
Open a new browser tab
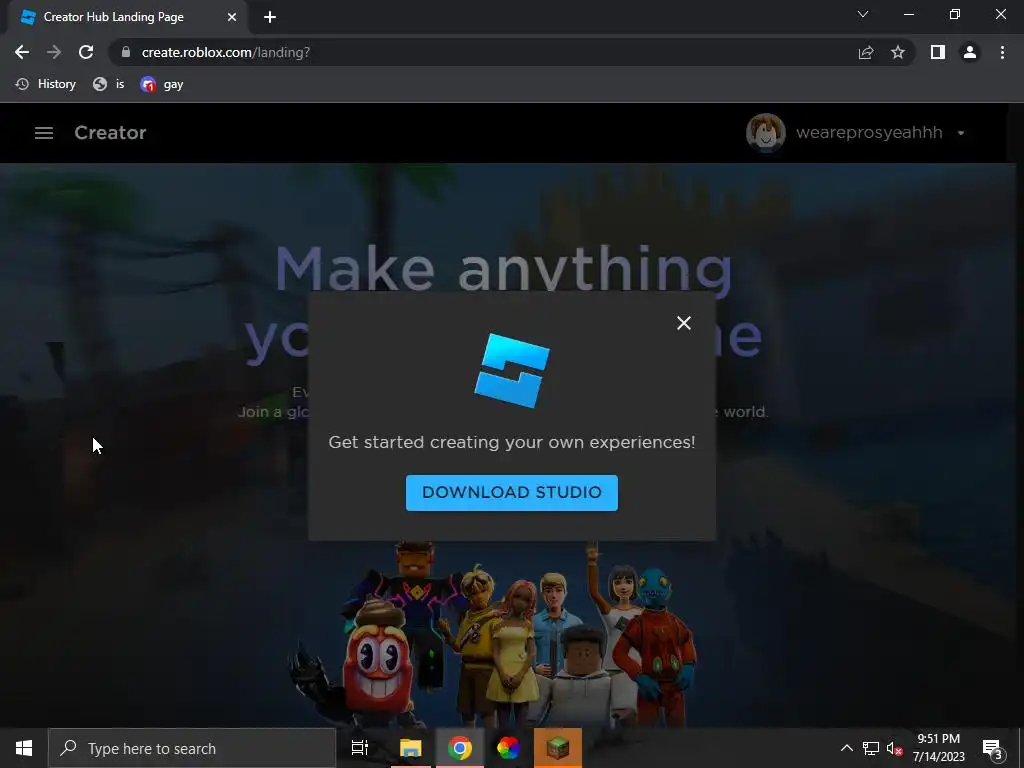270,17
